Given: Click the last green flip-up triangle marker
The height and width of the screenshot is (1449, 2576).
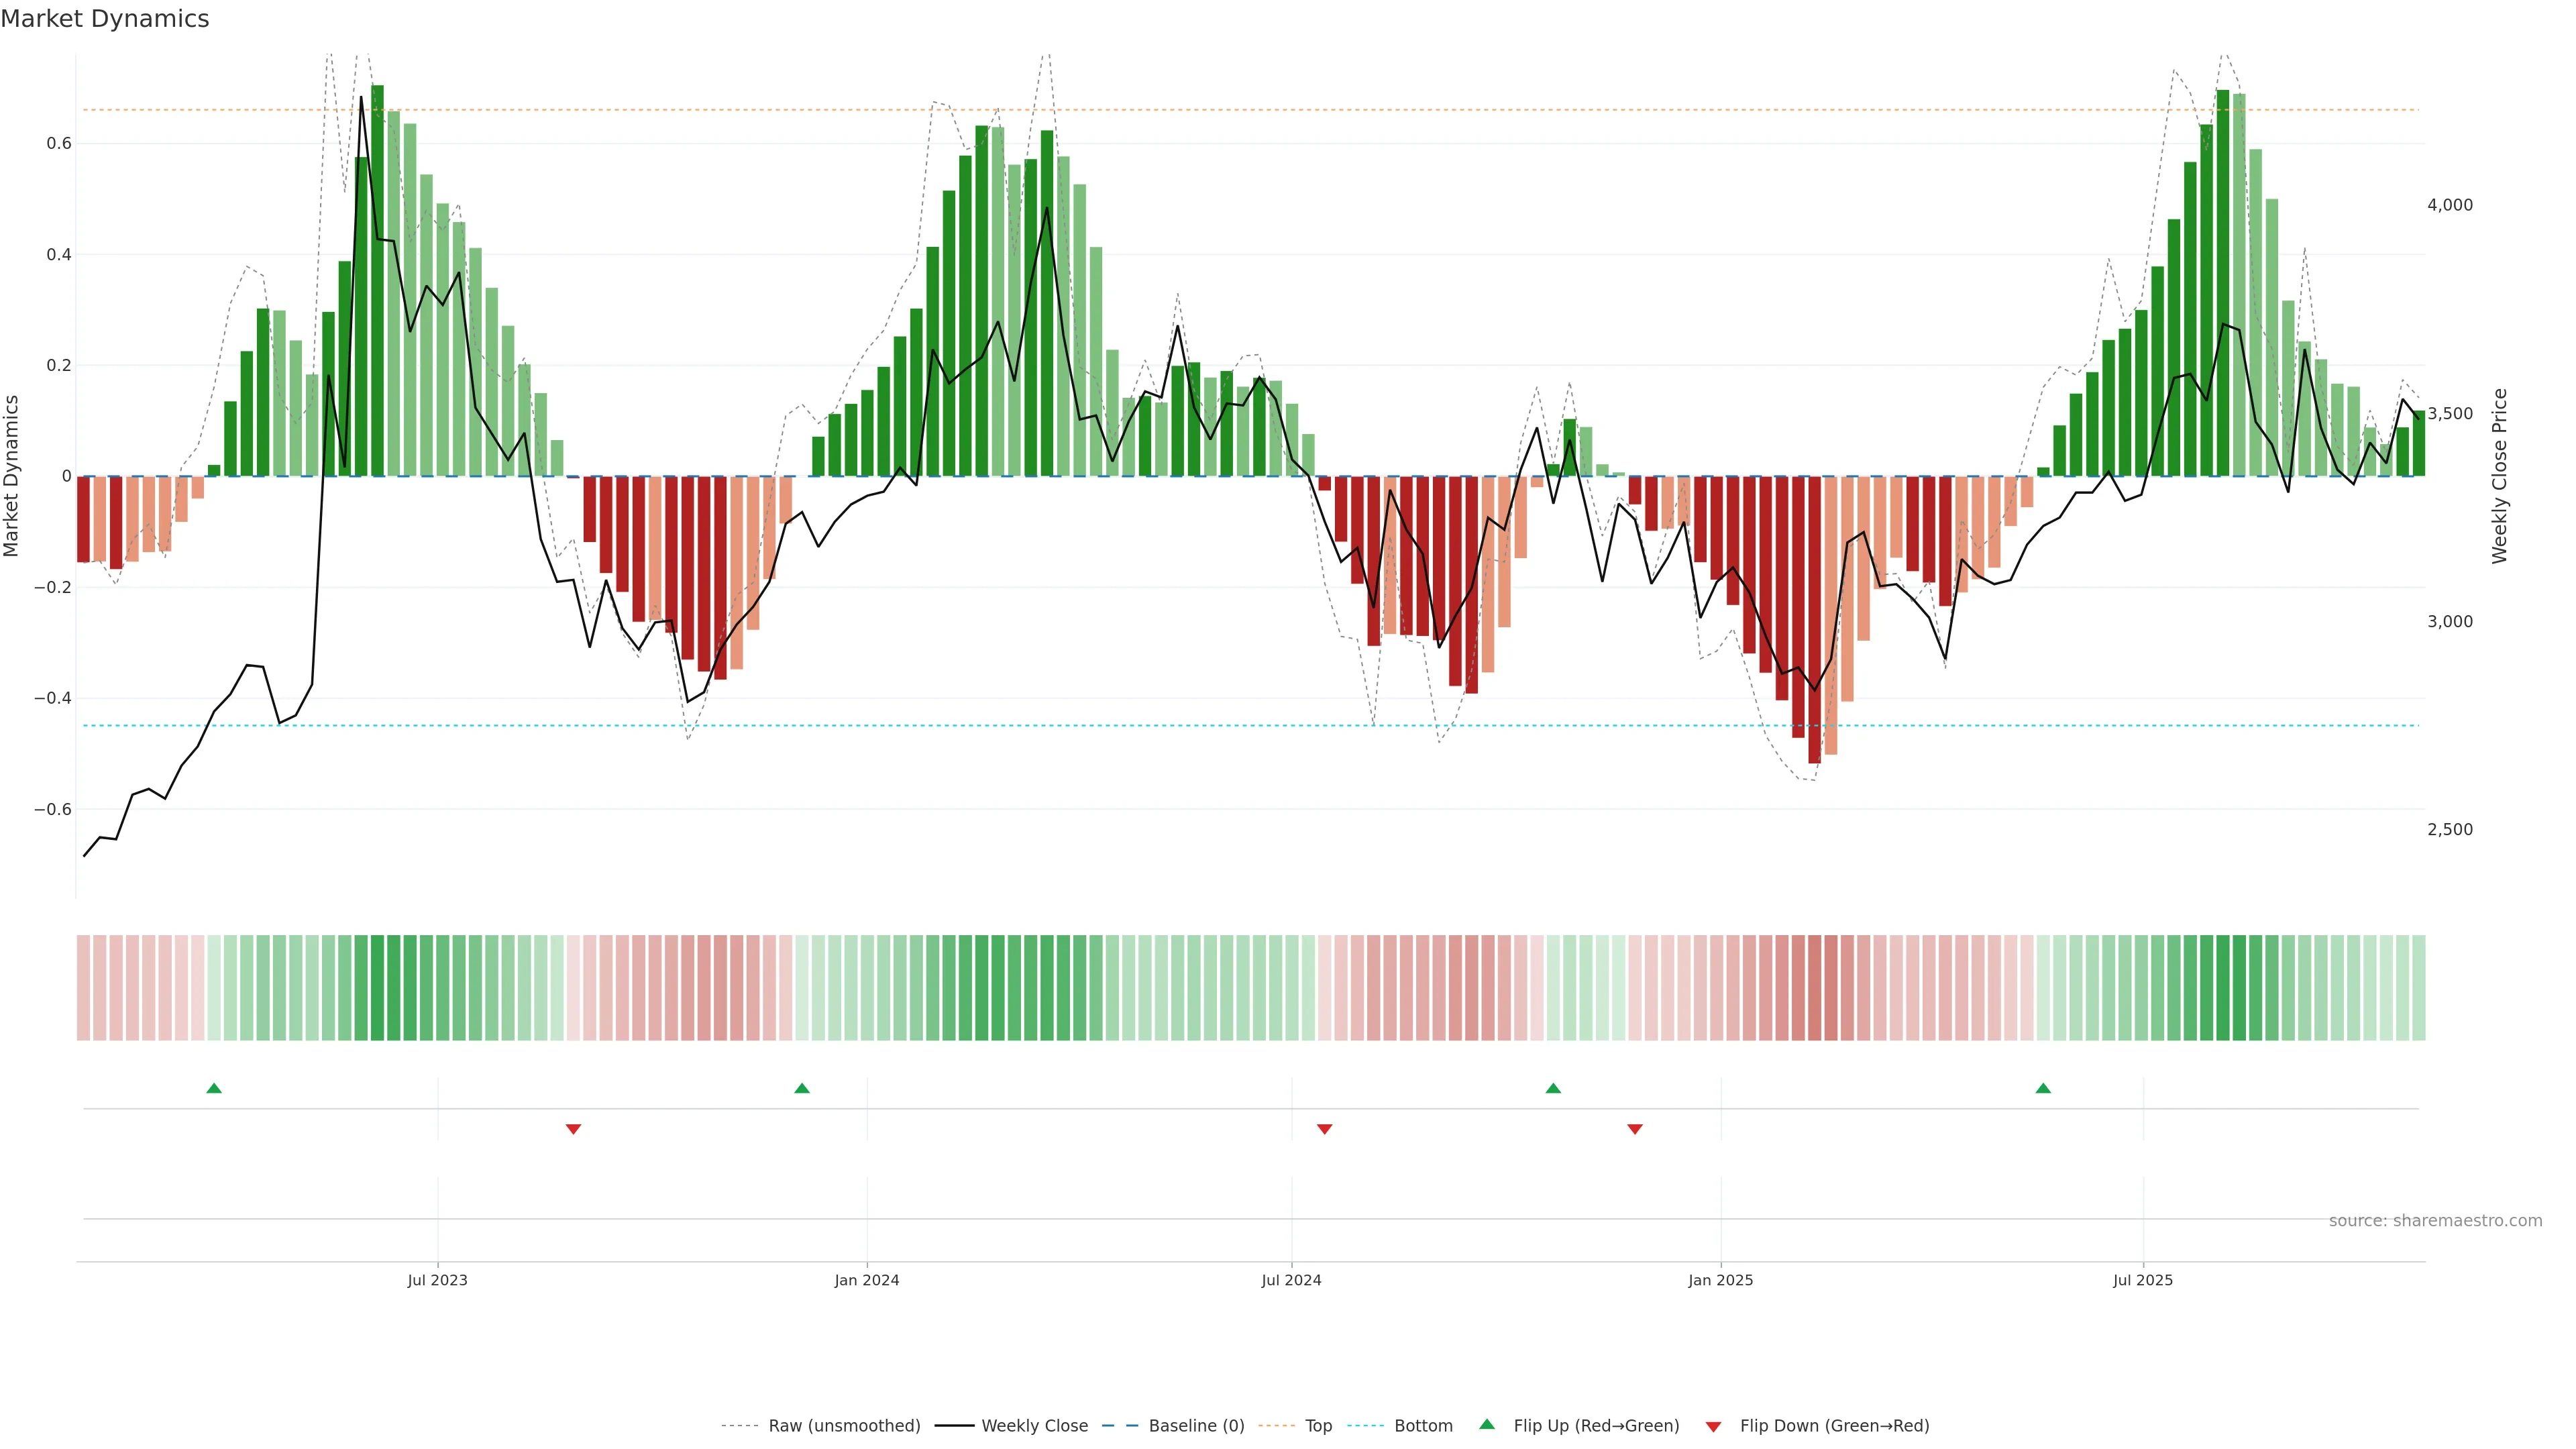Looking at the screenshot, I should coord(2043,1088).
